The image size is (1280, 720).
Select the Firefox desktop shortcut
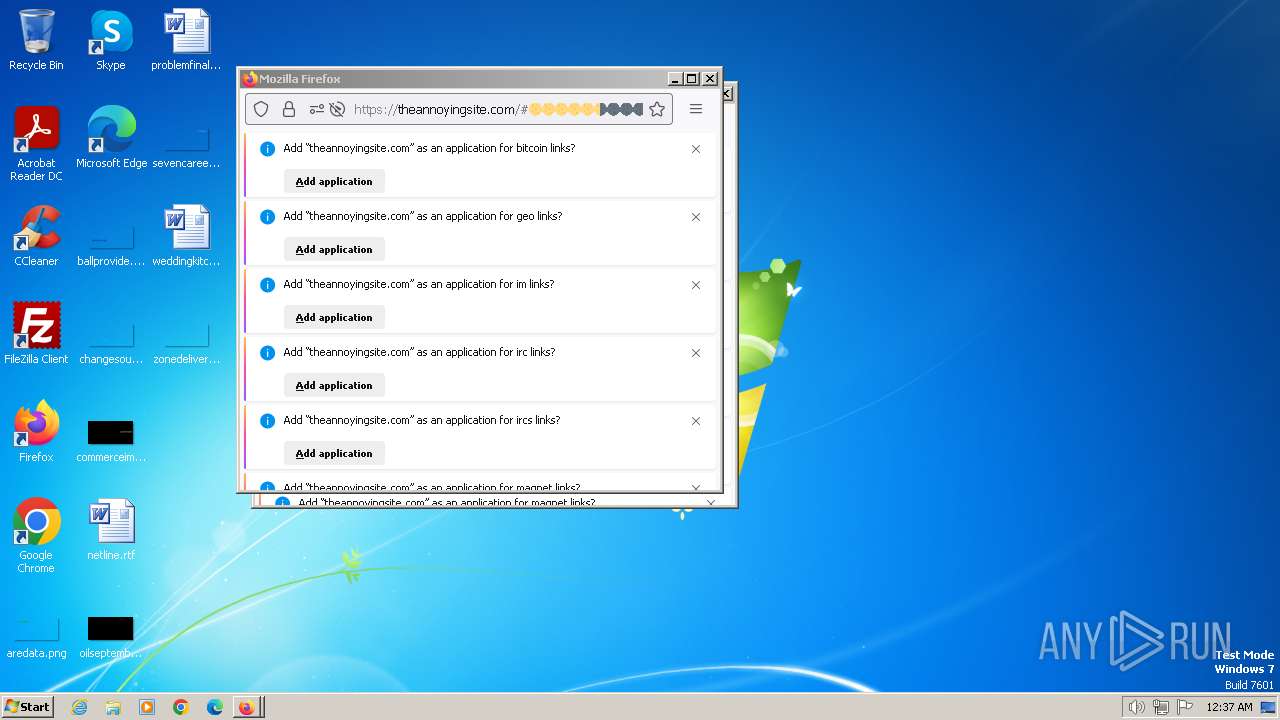pyautogui.click(x=36, y=432)
